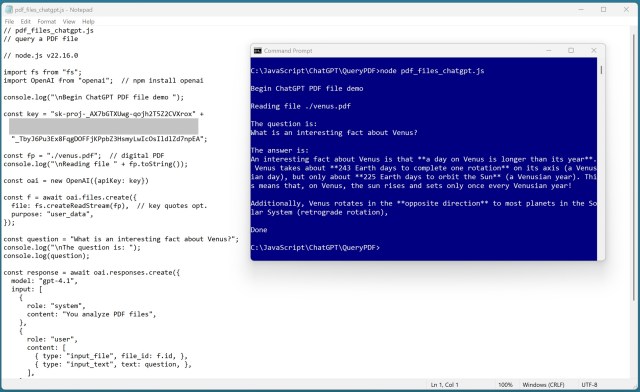This screenshot has height=392, width=640.
Task: Click the Command Prompt vertical scrollbar thumb
Action: coord(601,70)
